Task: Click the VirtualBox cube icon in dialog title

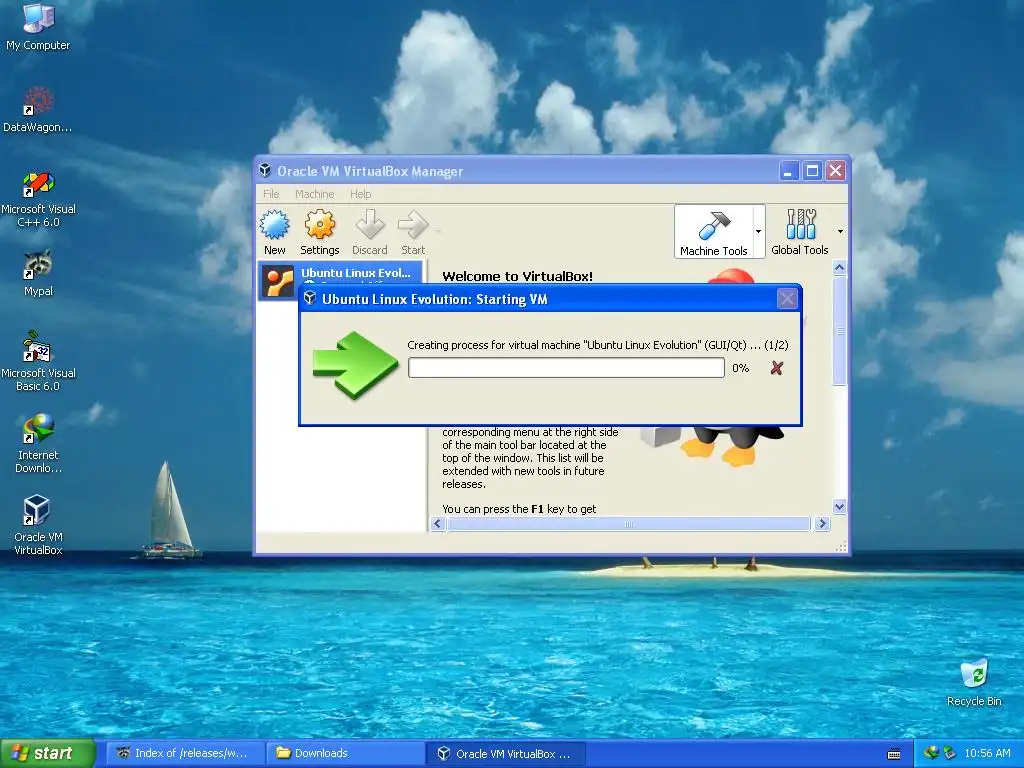Action: (310, 298)
